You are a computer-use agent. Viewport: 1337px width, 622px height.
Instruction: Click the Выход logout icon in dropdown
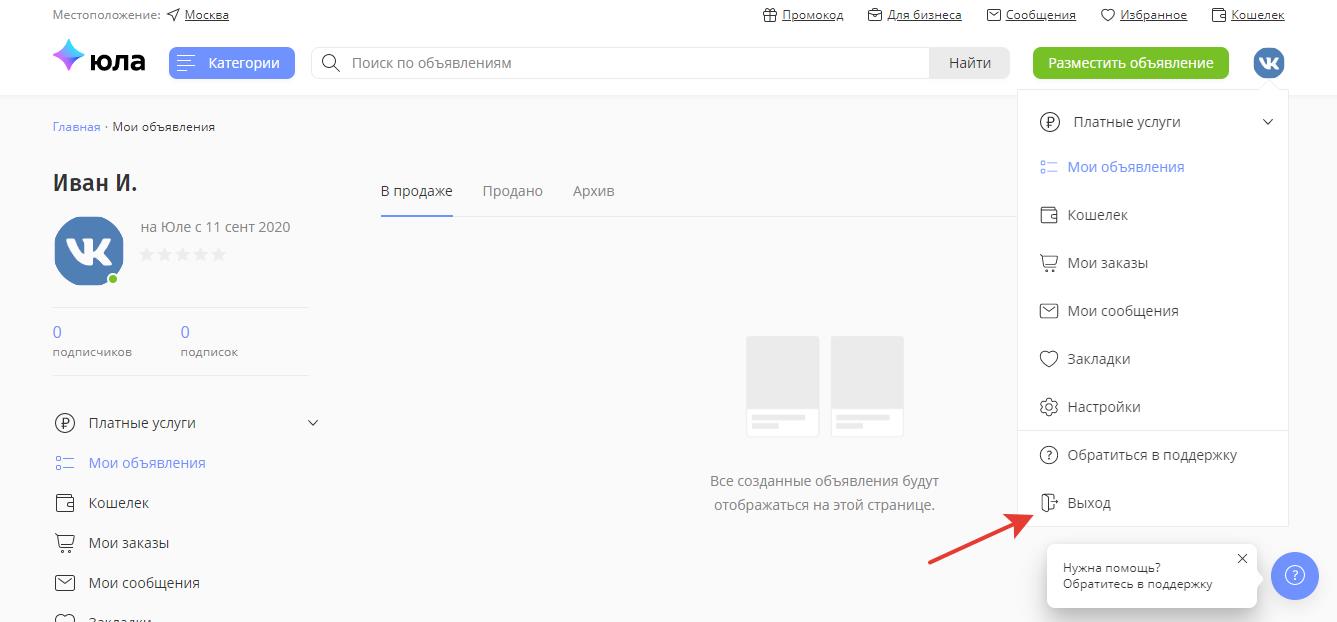(x=1049, y=503)
